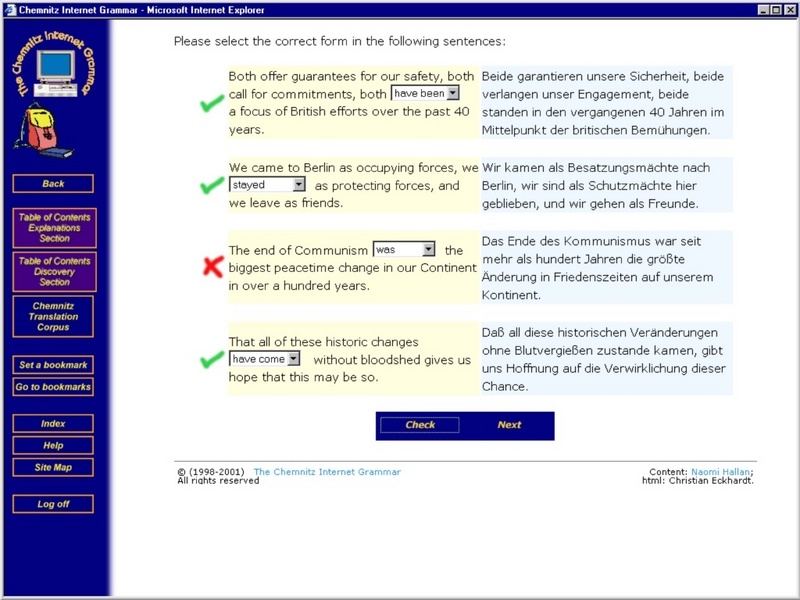Follow 'The Chemnitz Internet Grammar' footer link
The image size is (800, 600).
coord(327,472)
